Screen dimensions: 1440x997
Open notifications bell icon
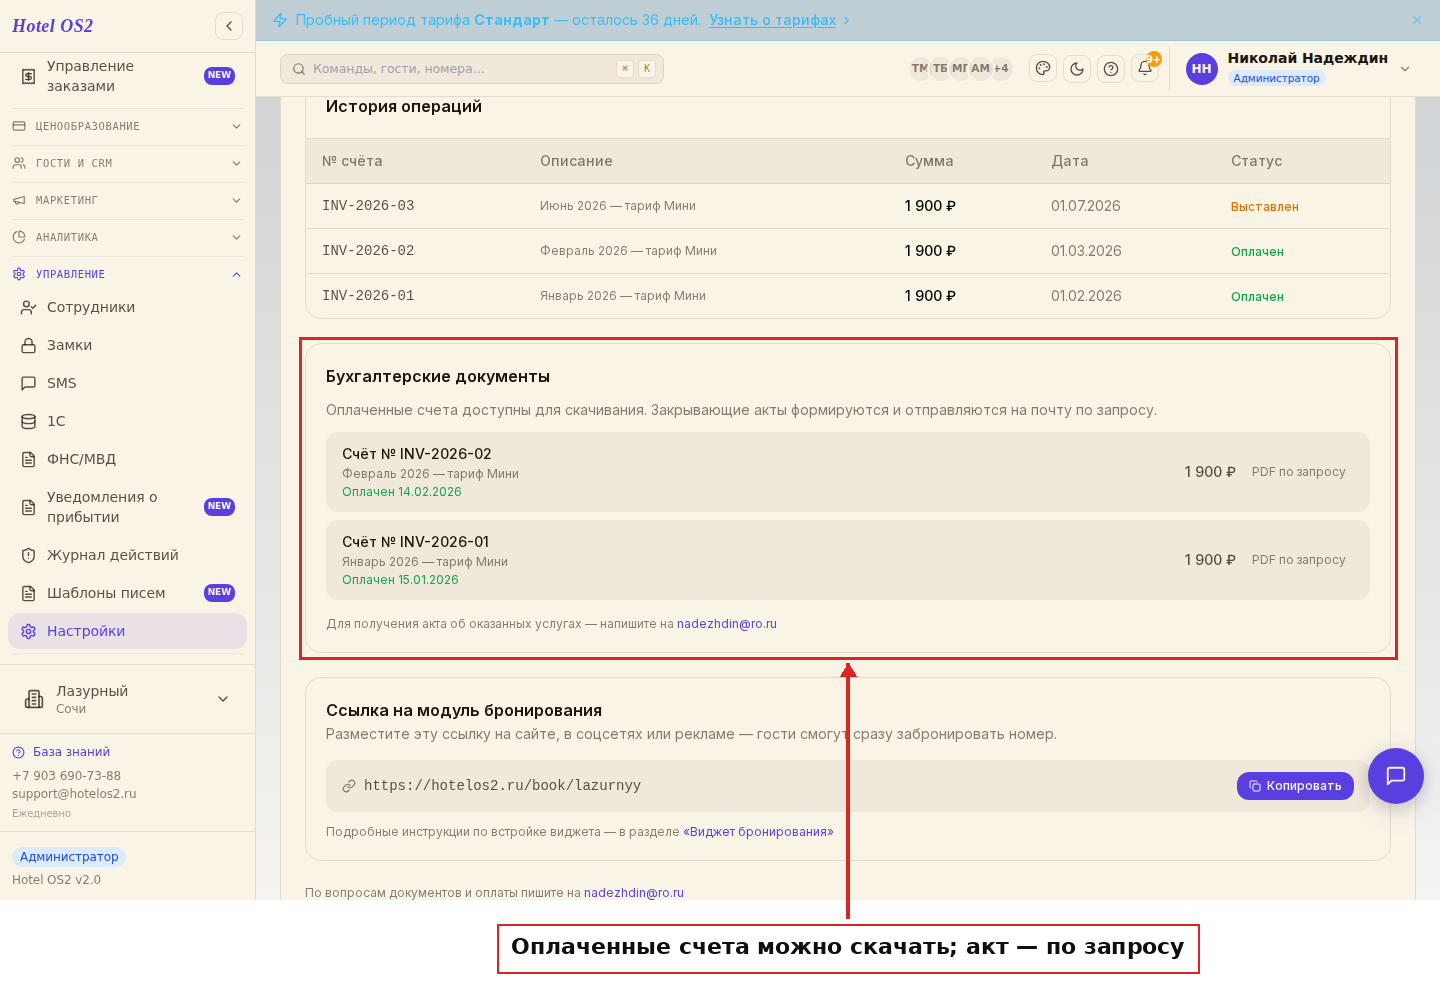coord(1145,69)
